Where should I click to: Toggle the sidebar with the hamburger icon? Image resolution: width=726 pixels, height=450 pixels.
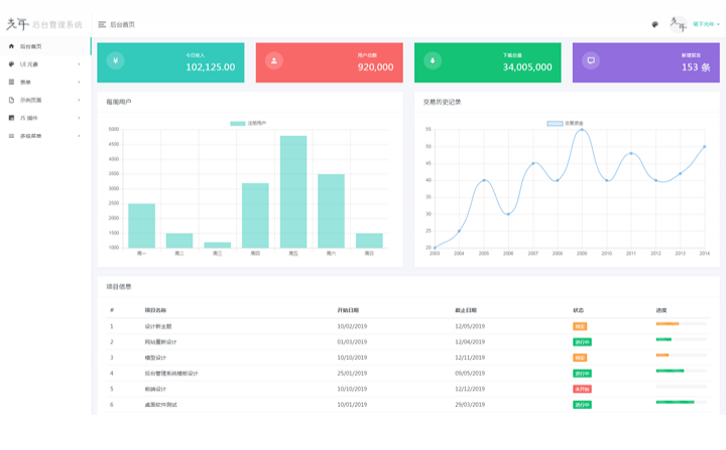coord(102,25)
